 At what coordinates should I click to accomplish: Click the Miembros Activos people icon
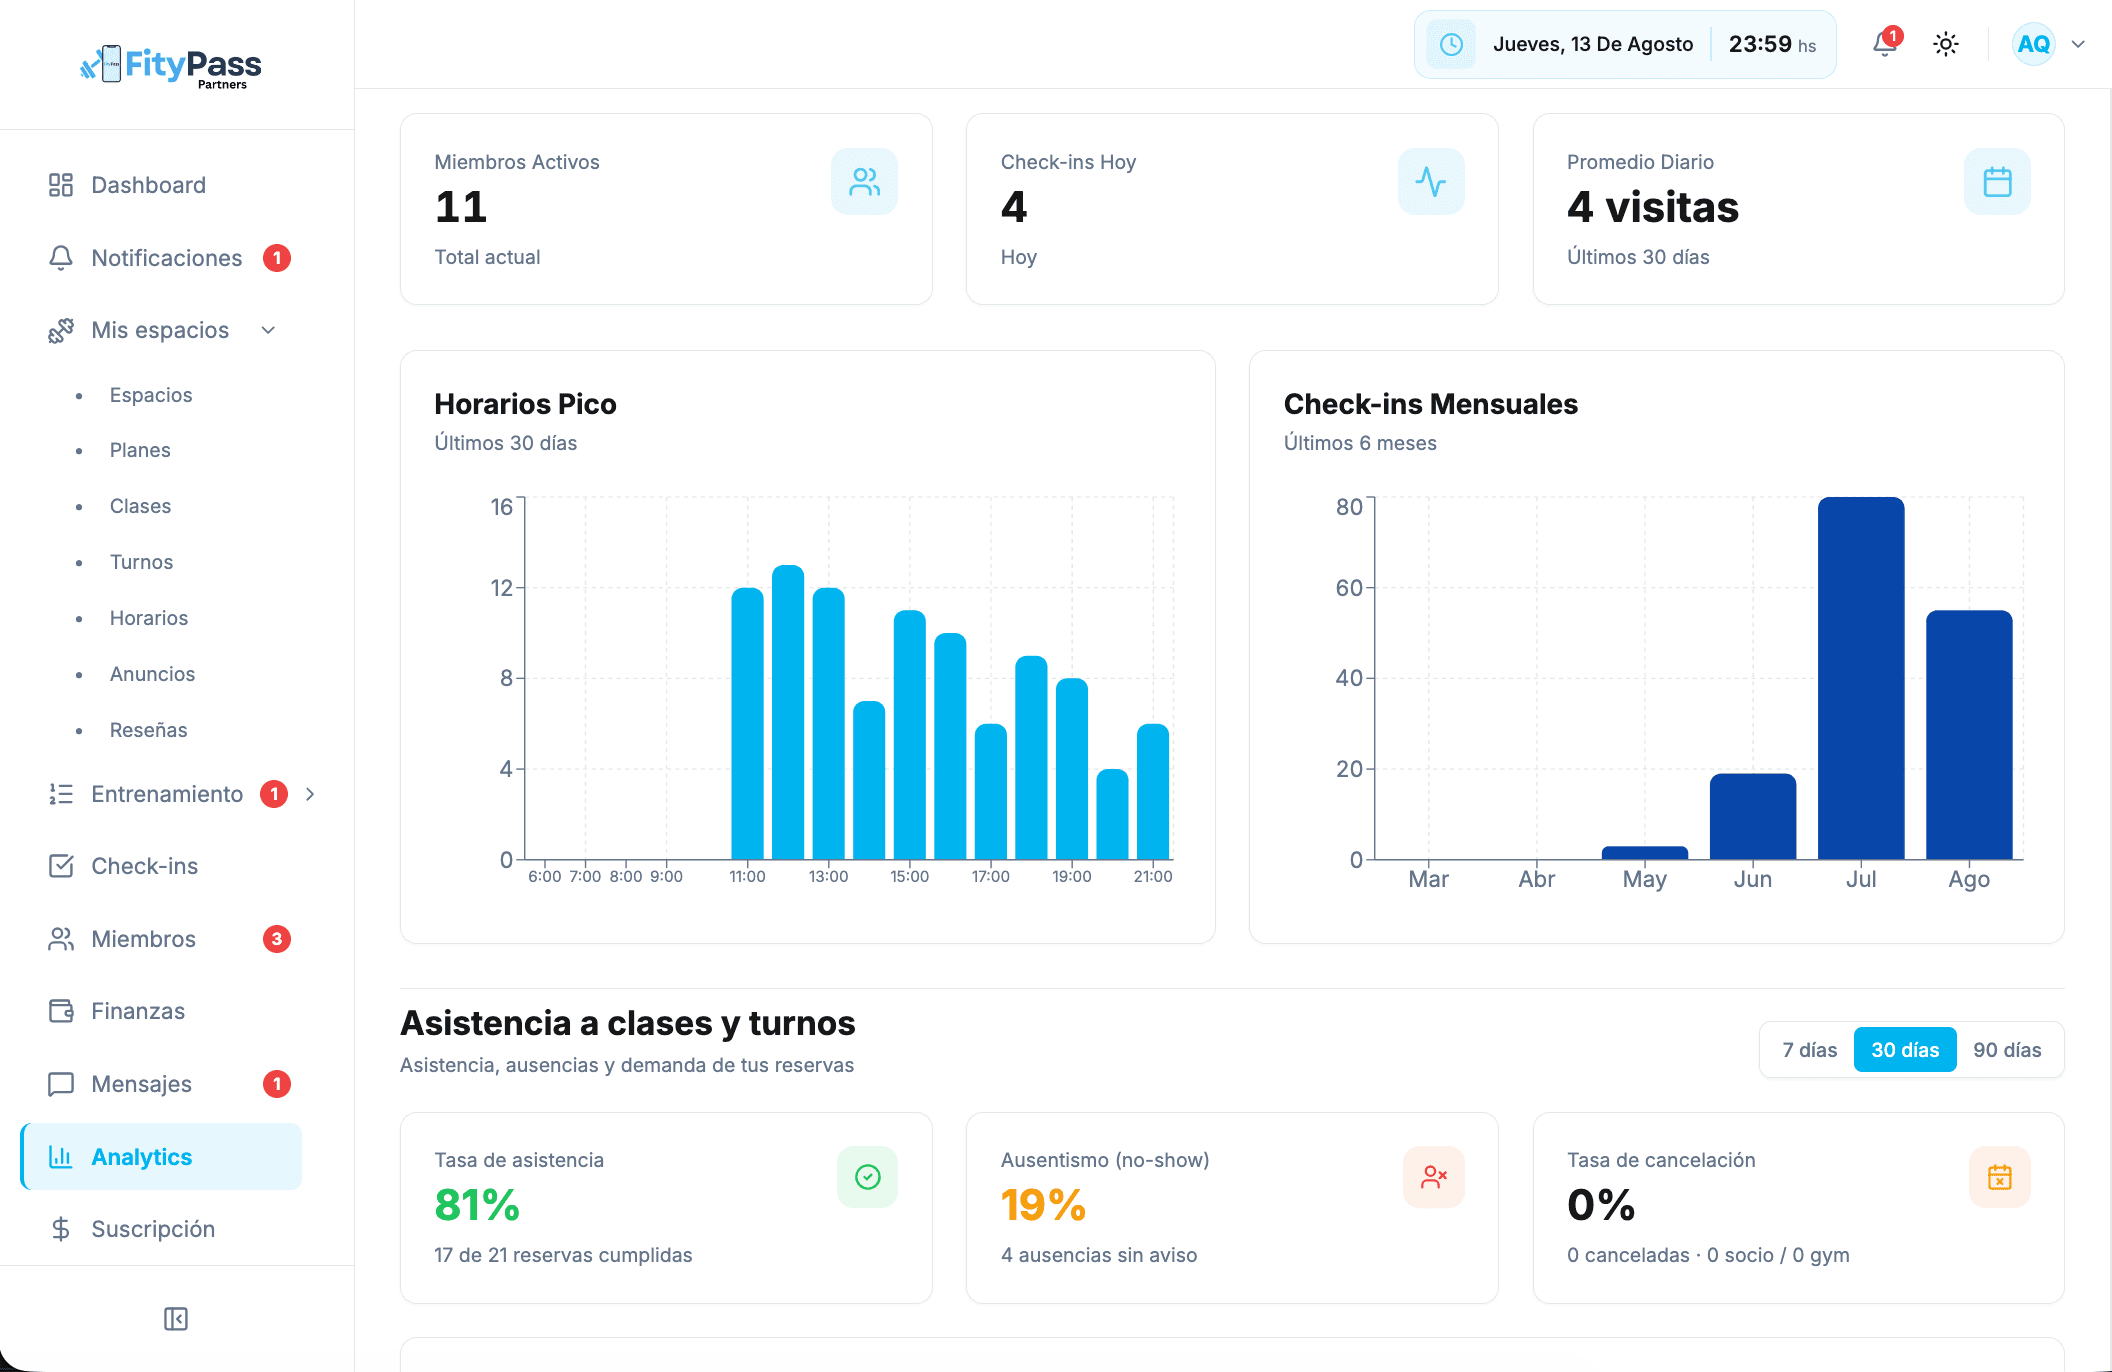(864, 182)
